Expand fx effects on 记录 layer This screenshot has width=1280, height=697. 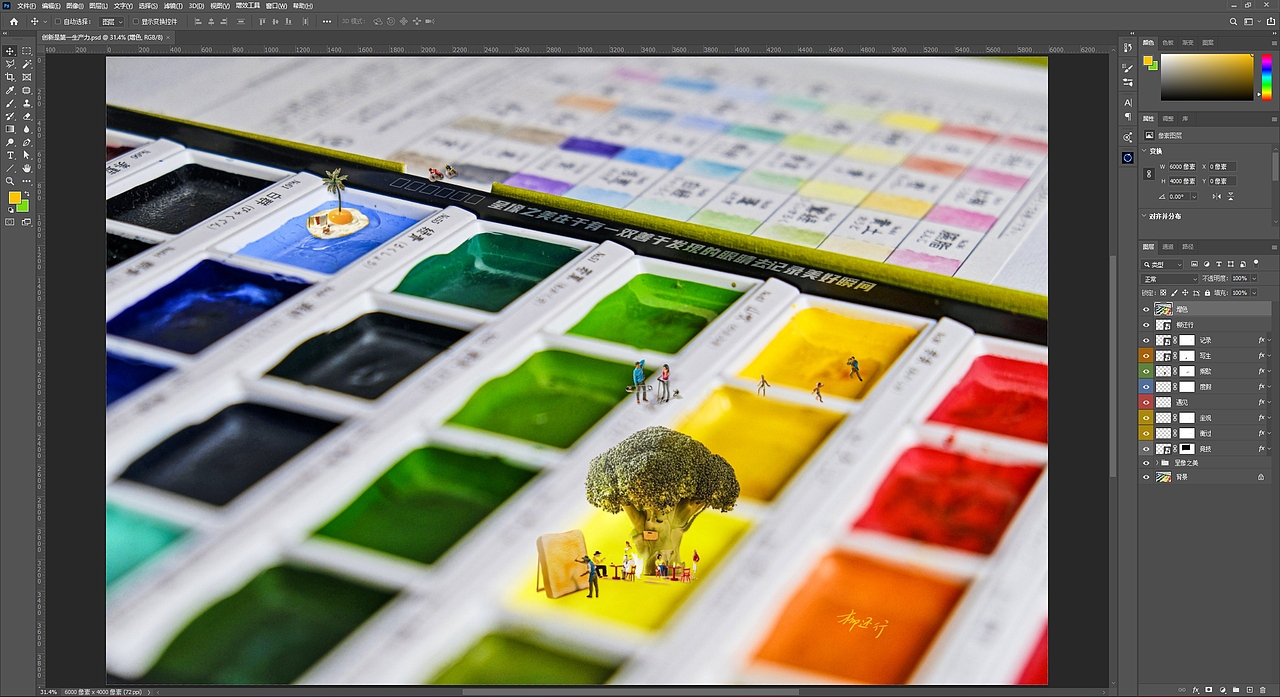coord(1269,340)
